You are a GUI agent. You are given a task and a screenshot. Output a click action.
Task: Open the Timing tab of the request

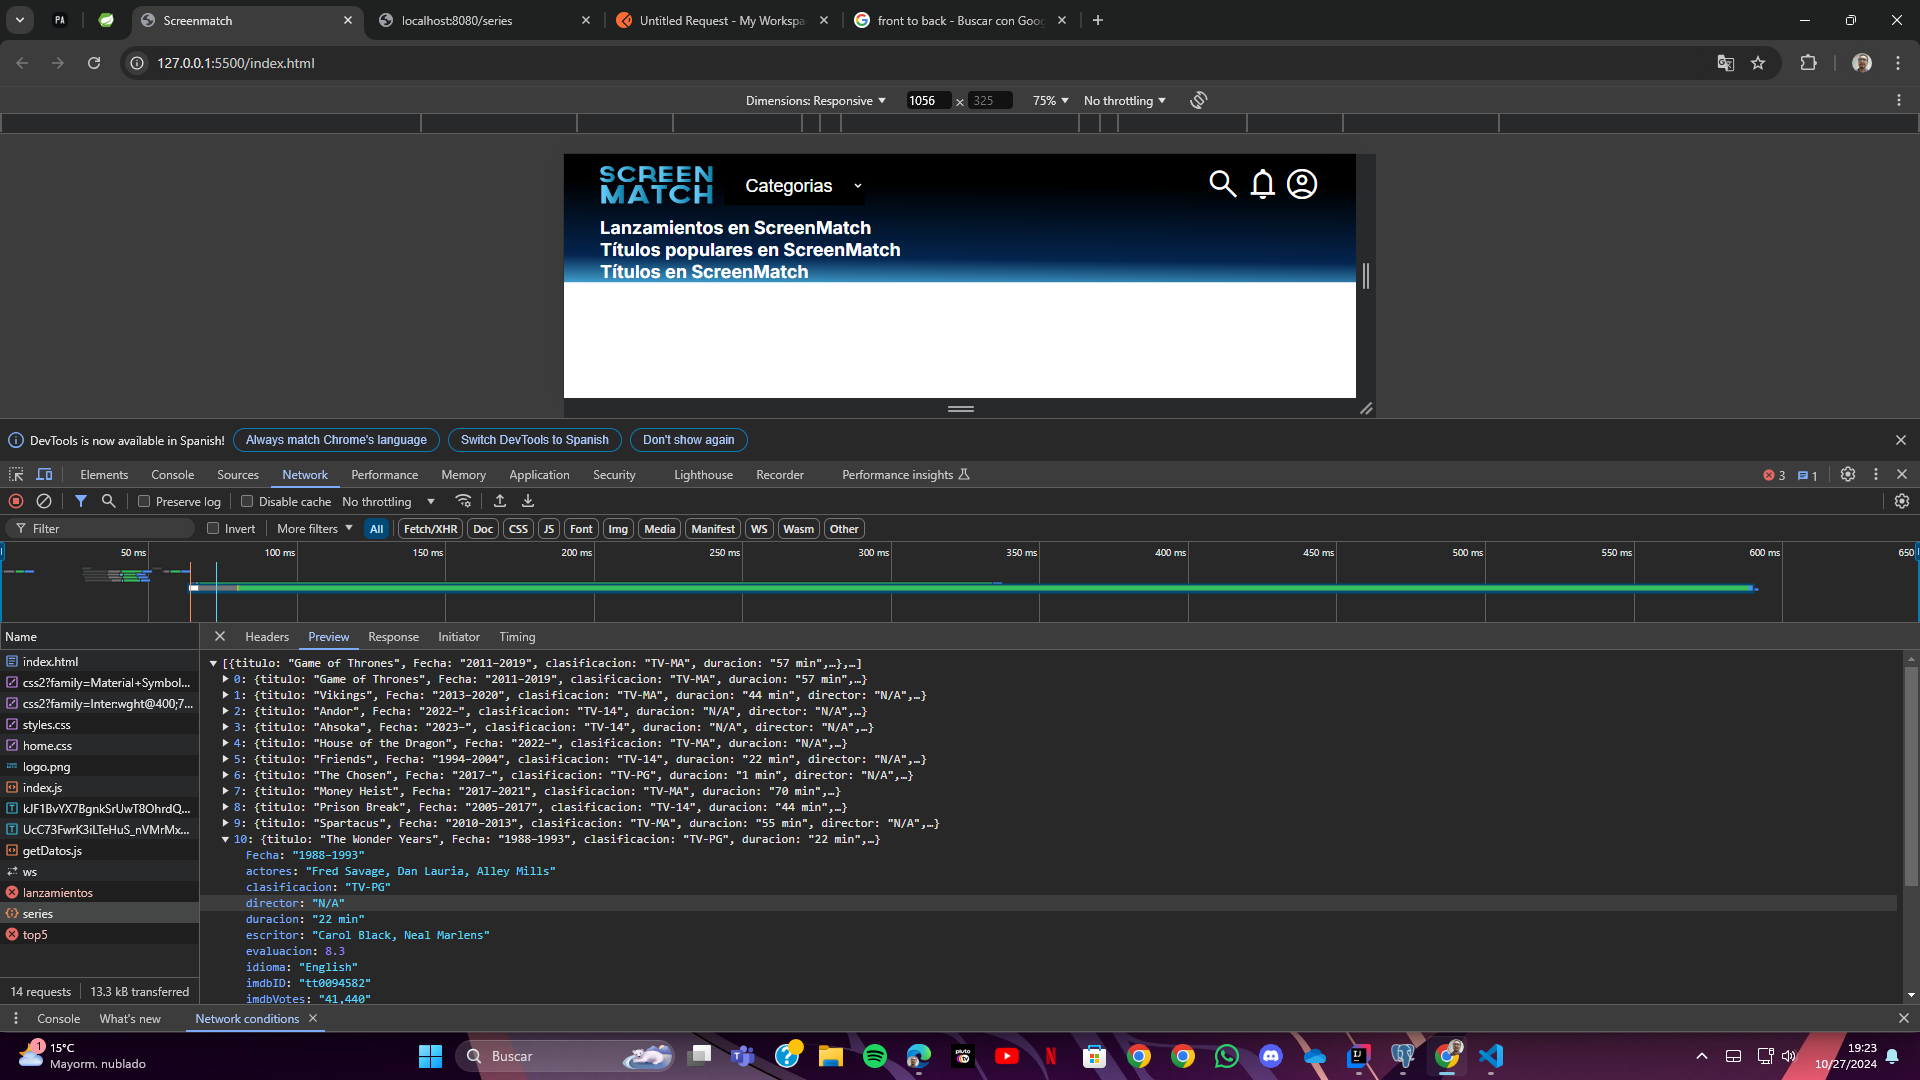tap(517, 637)
